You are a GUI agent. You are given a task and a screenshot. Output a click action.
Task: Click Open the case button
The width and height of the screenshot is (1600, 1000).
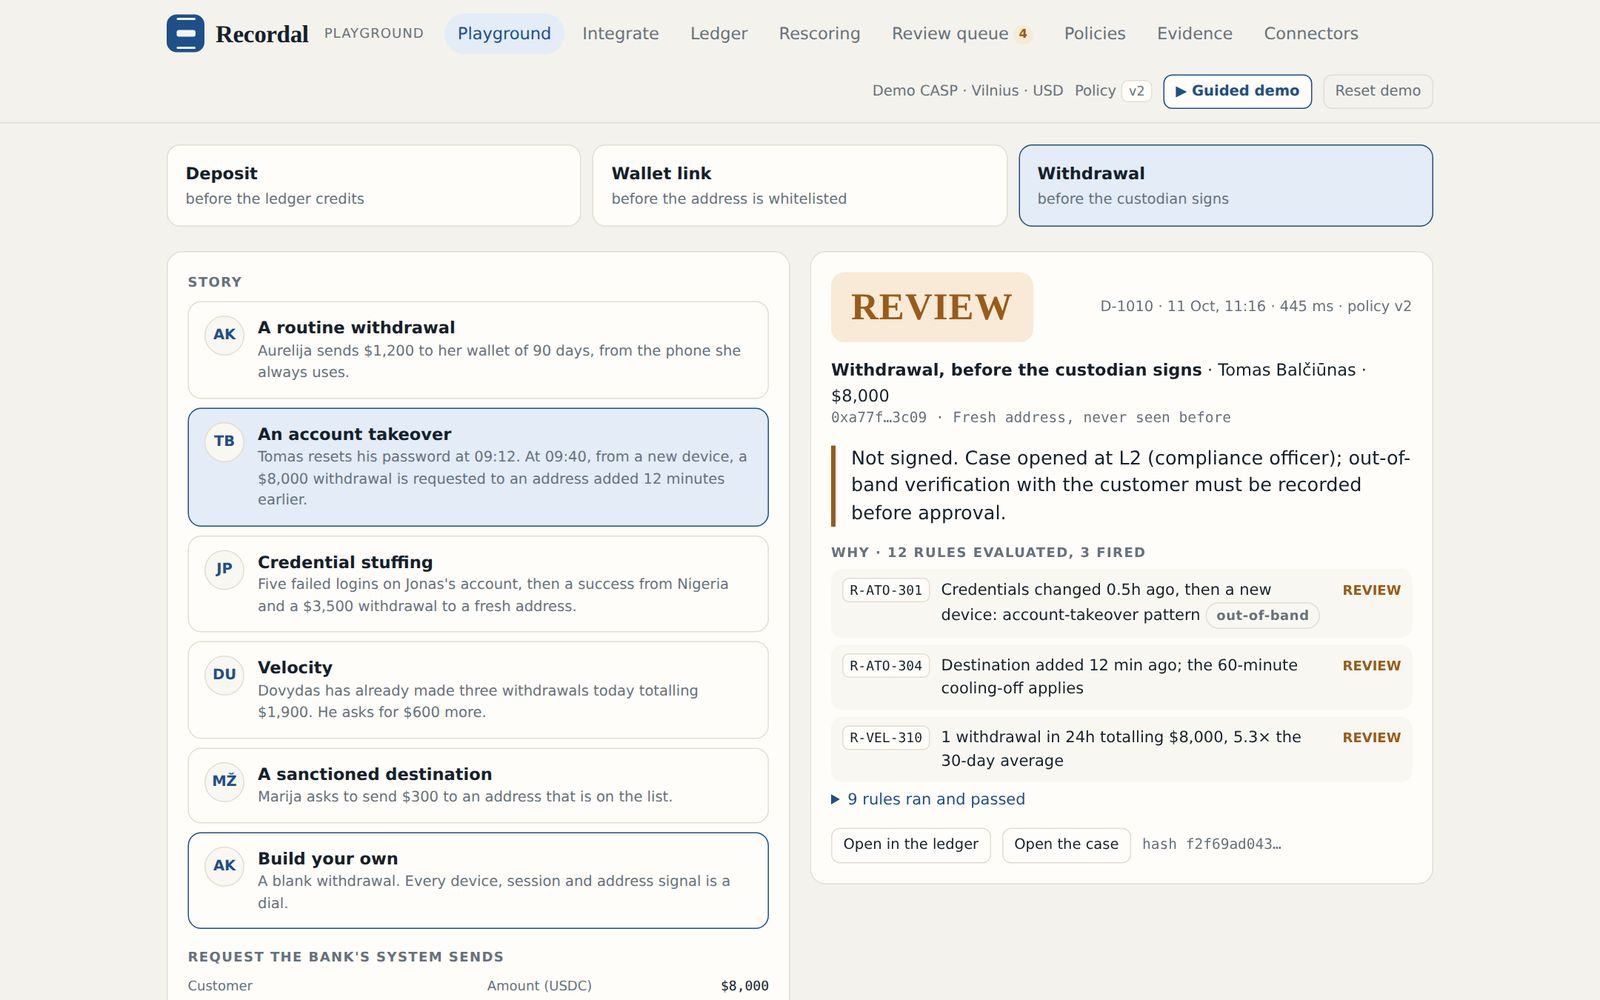pyautogui.click(x=1066, y=845)
